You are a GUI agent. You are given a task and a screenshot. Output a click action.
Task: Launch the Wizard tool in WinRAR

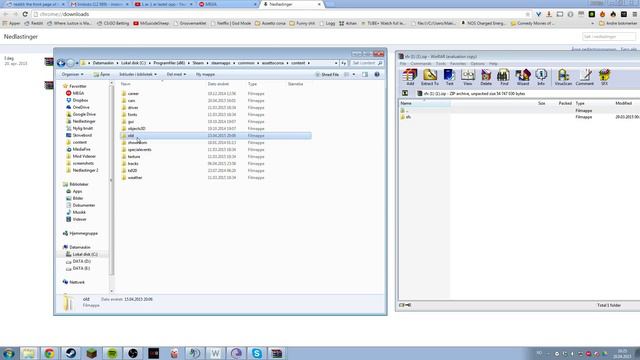click(x=523, y=77)
